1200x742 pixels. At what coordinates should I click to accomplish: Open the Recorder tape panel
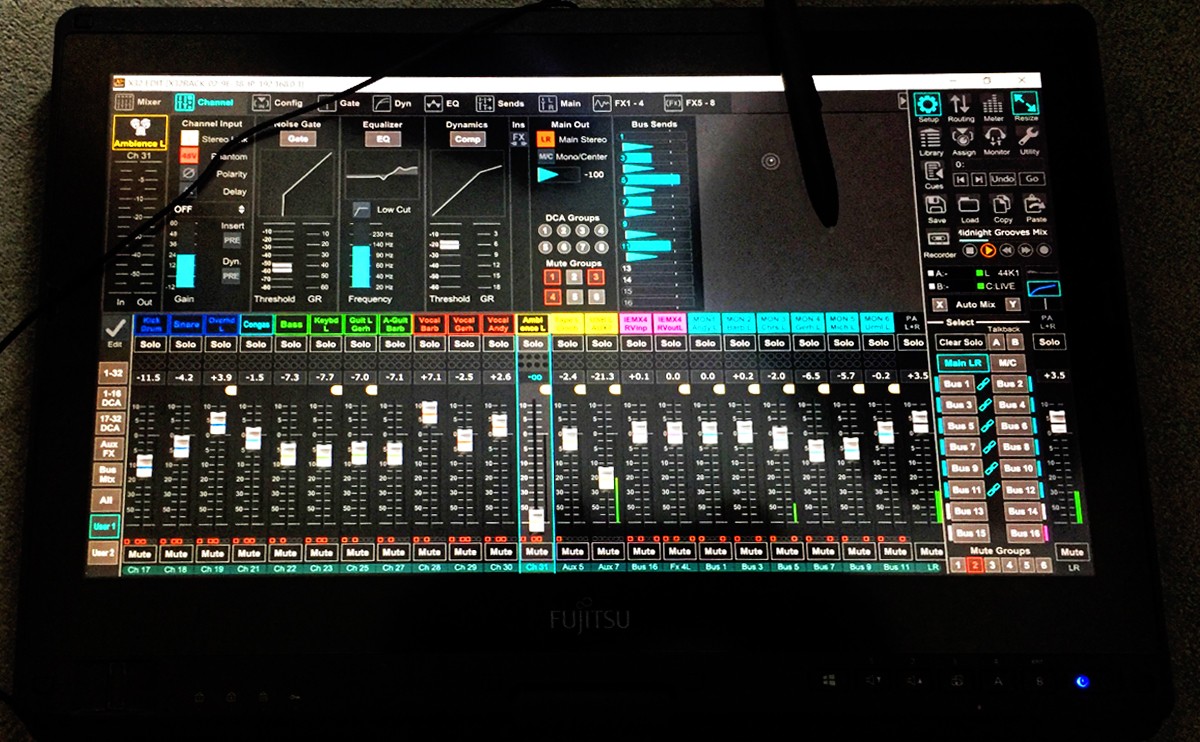[936, 239]
